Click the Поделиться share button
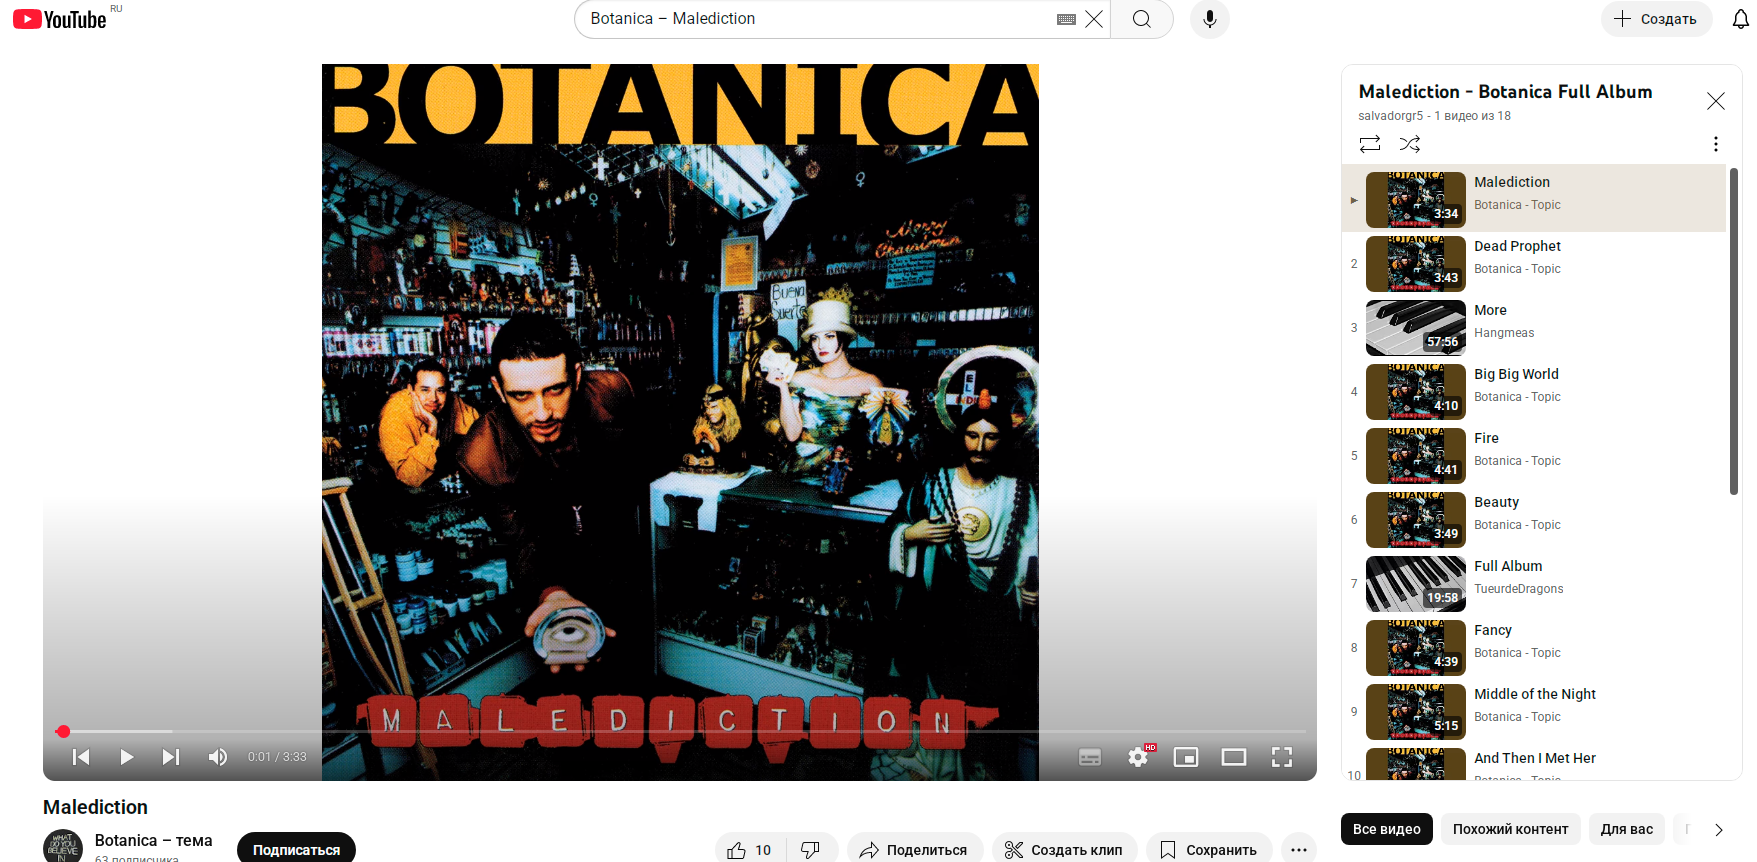 tap(915, 850)
